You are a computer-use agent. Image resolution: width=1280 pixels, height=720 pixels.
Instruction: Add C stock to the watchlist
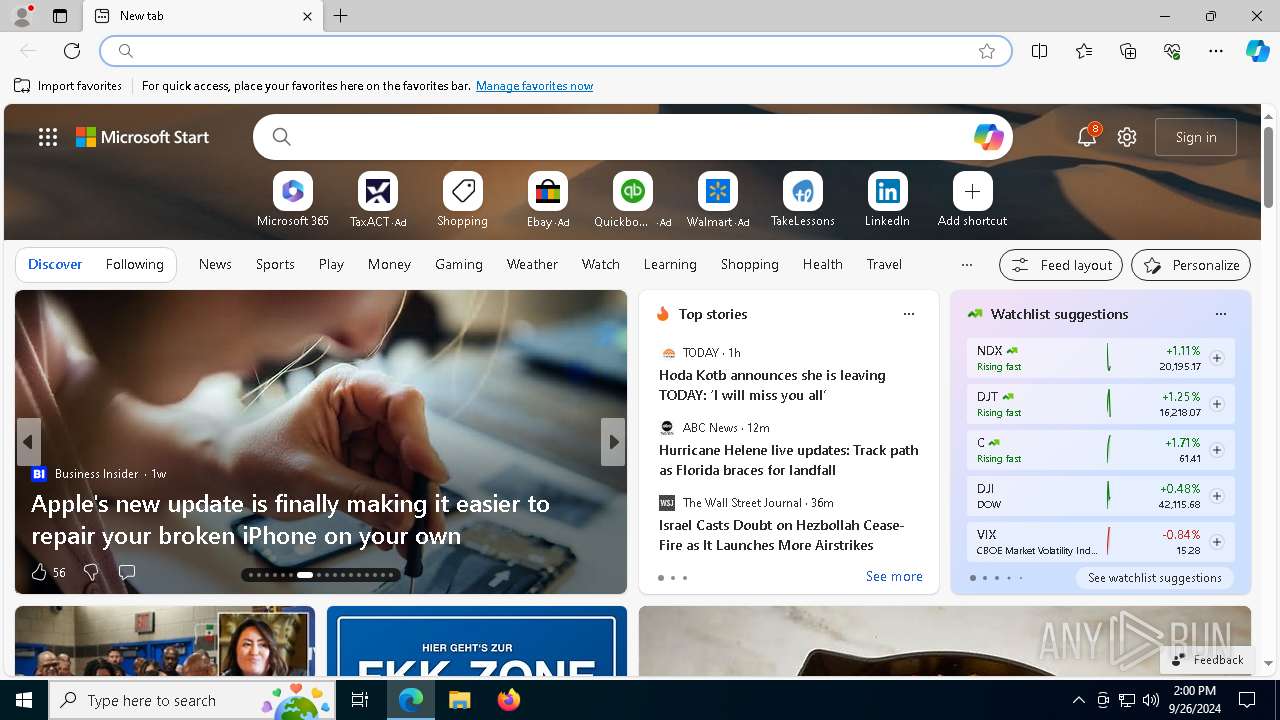coord(1217,450)
